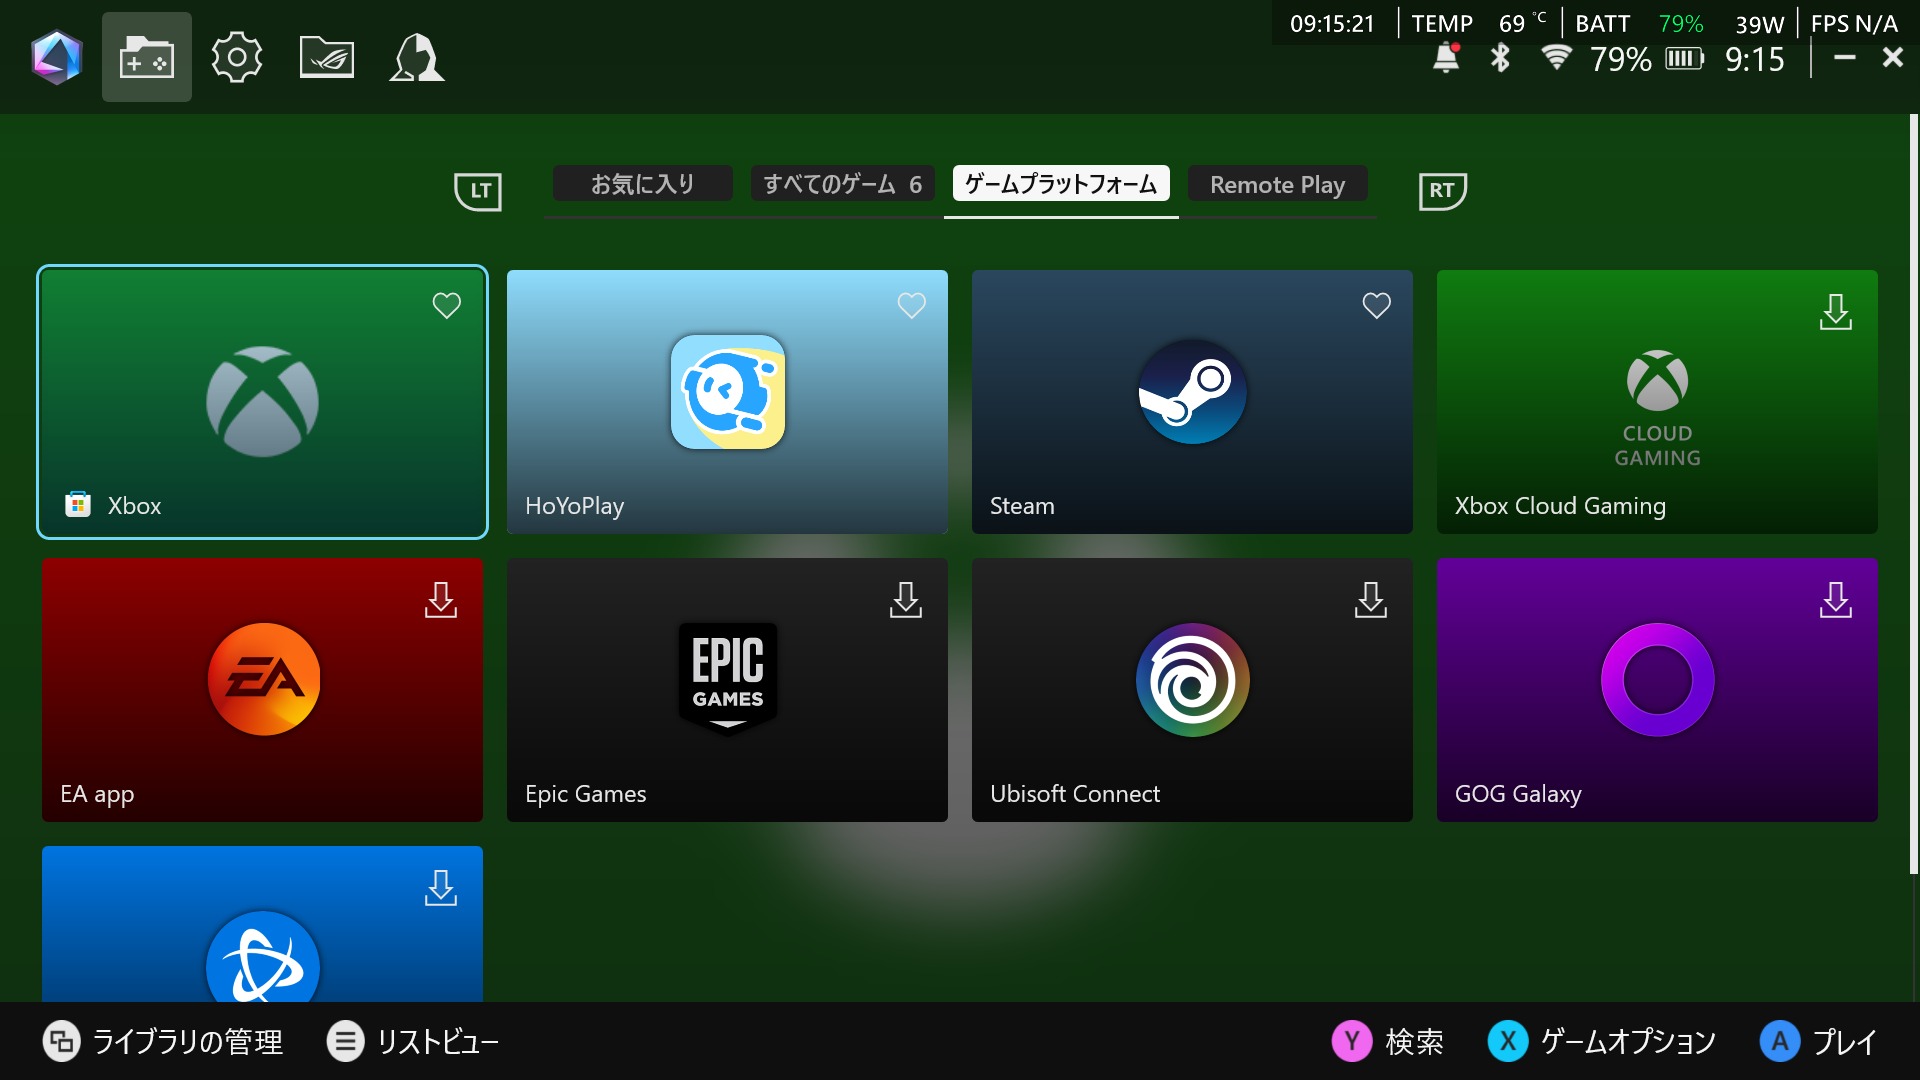This screenshot has width=1920, height=1080.
Task: Favorite the Xbox tile heart
Action: [447, 305]
